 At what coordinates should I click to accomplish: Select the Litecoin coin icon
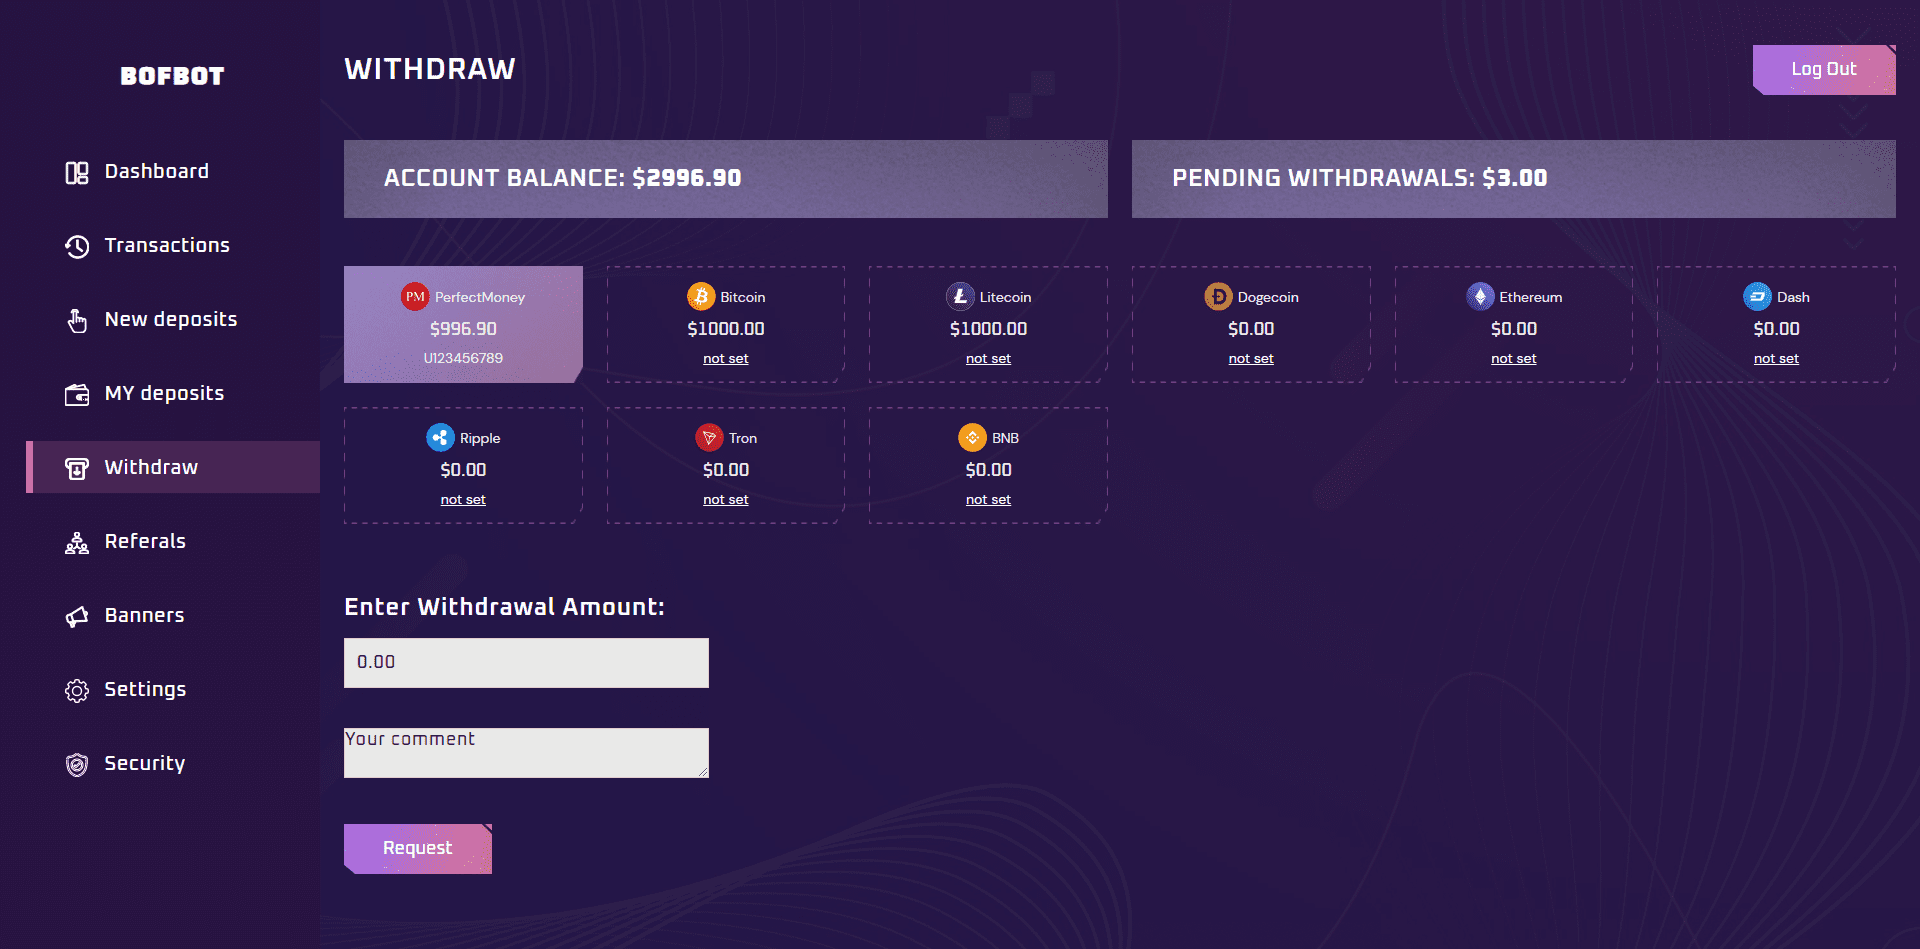pyautogui.click(x=960, y=297)
